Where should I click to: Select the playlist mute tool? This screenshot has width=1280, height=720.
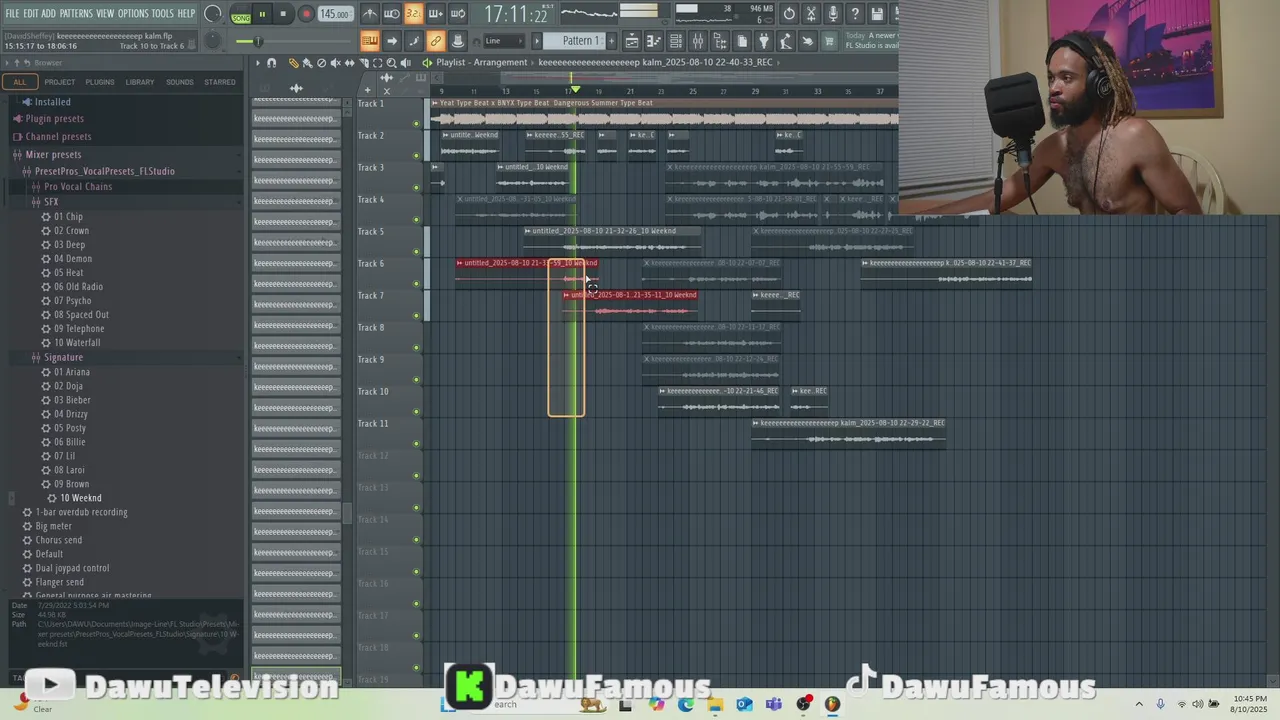pos(335,62)
